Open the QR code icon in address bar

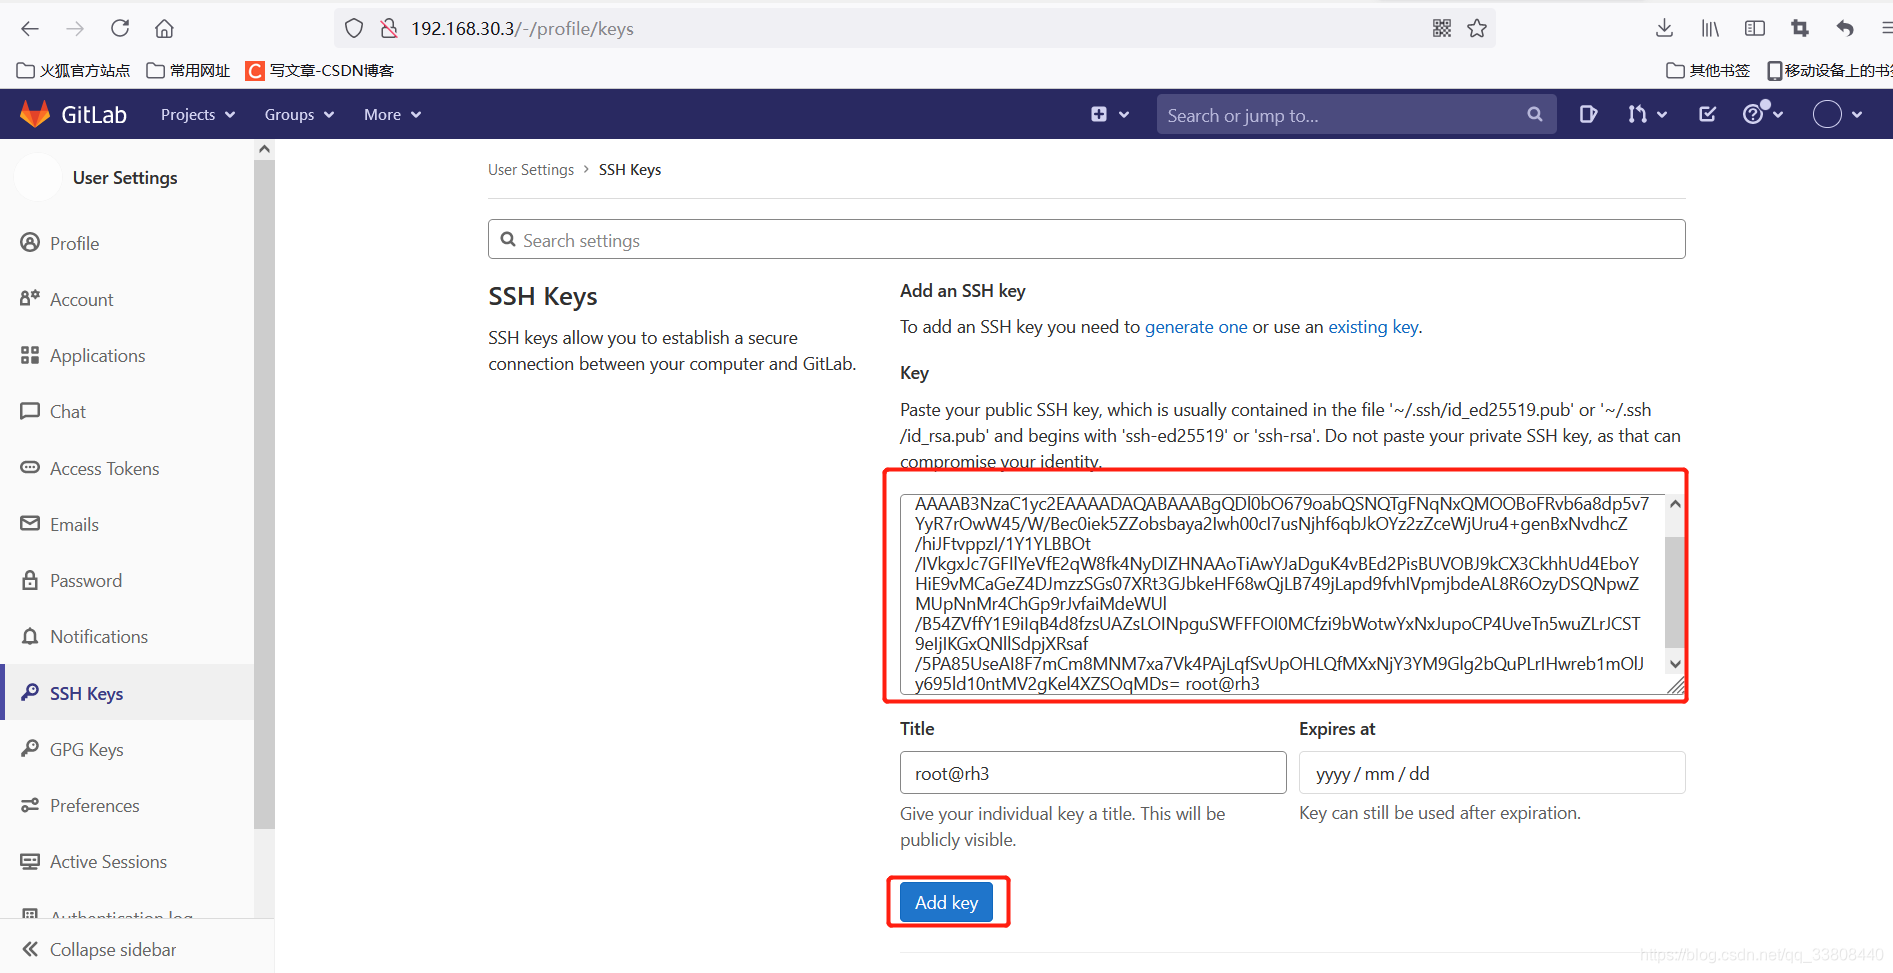[x=1442, y=28]
